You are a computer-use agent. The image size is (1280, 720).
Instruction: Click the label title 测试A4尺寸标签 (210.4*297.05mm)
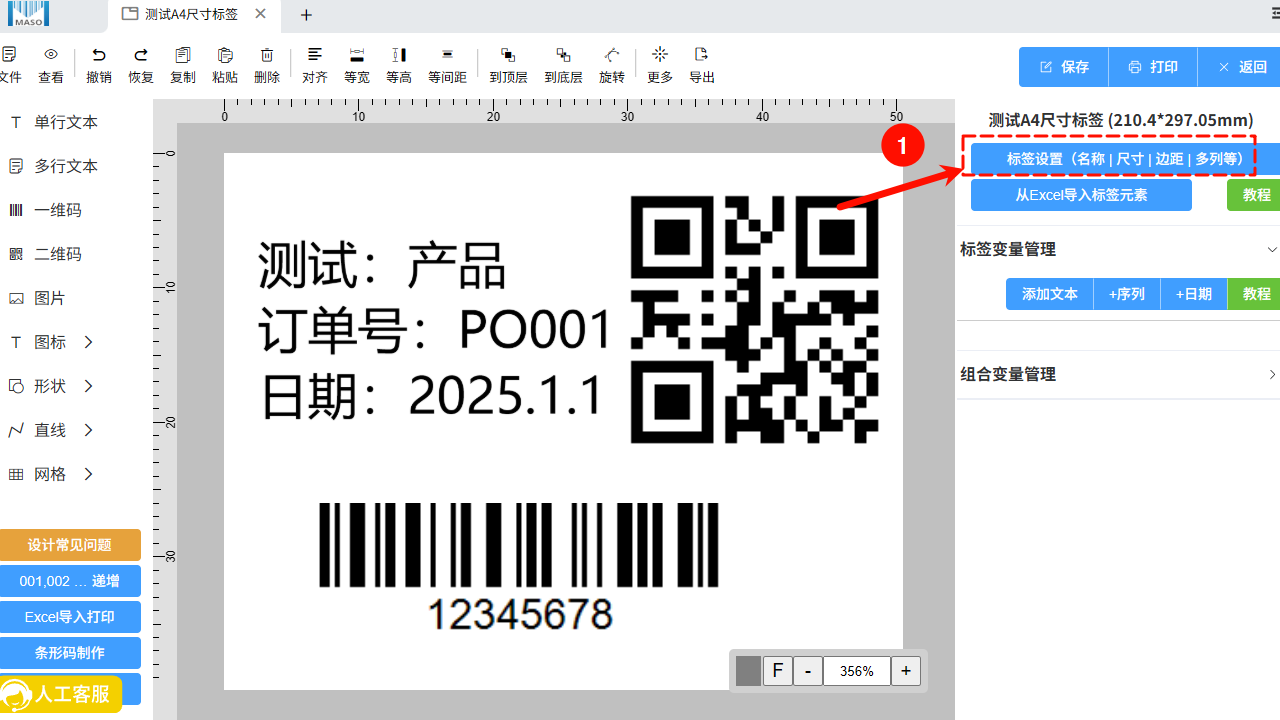[x=1120, y=120]
